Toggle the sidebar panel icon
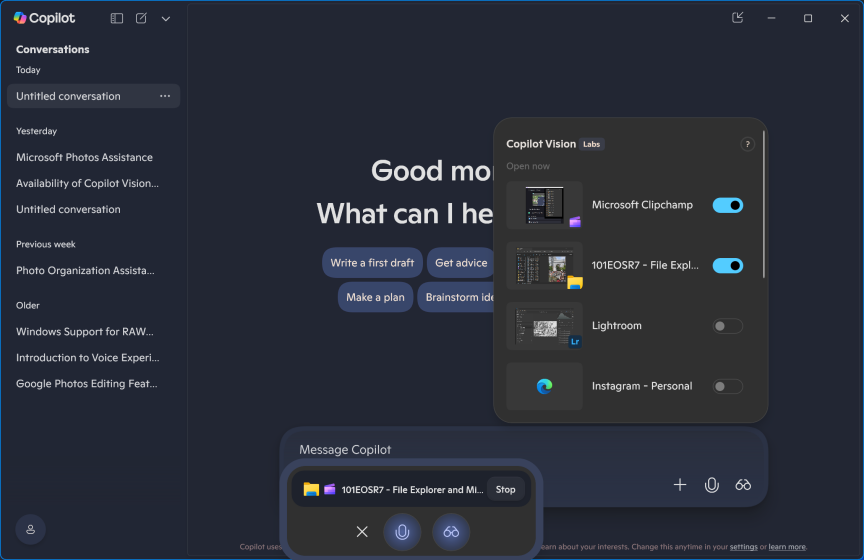The width and height of the screenshot is (864, 560). pos(117,18)
